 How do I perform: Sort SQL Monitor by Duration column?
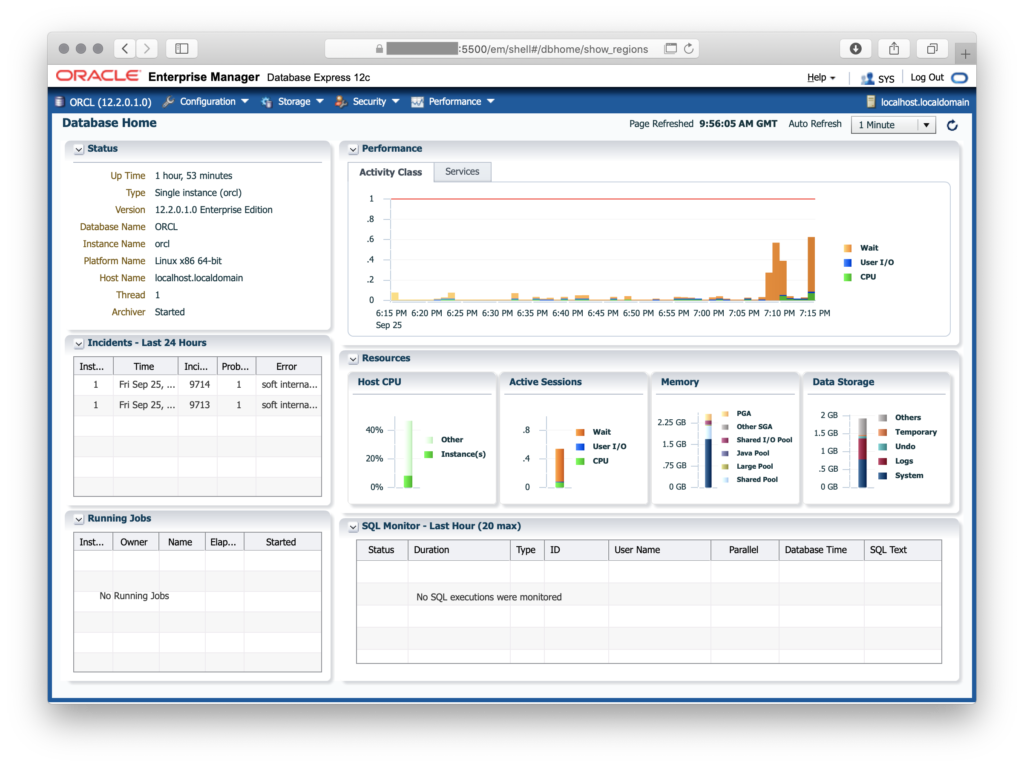pyautogui.click(x=458, y=550)
